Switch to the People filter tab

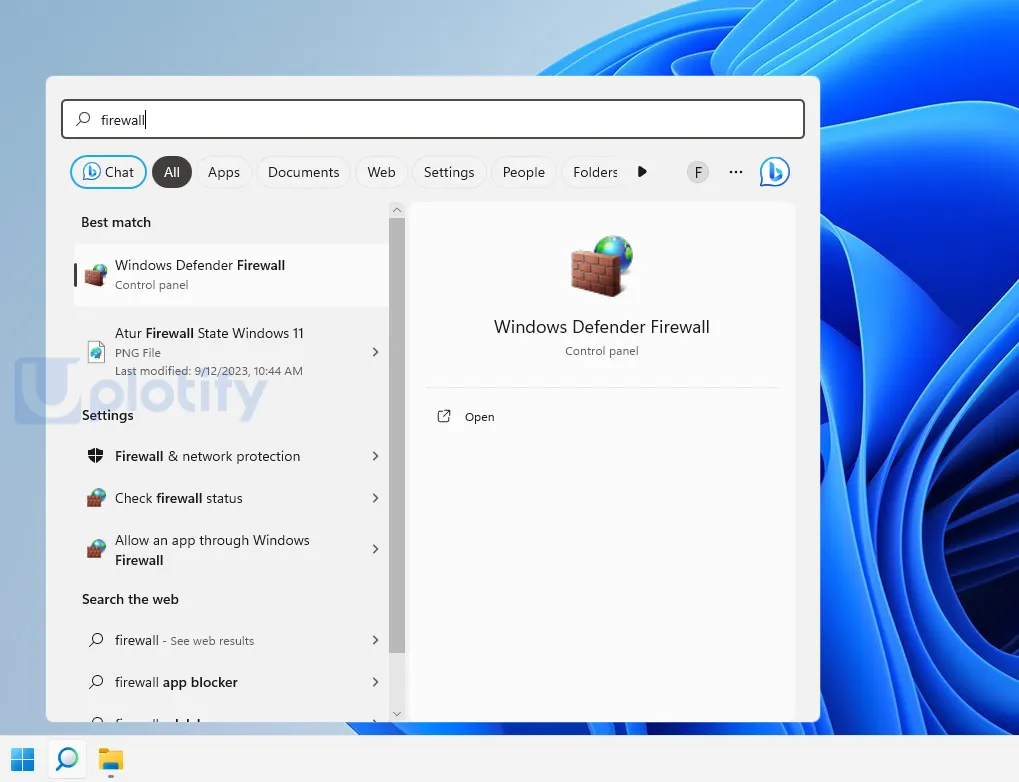pos(524,172)
